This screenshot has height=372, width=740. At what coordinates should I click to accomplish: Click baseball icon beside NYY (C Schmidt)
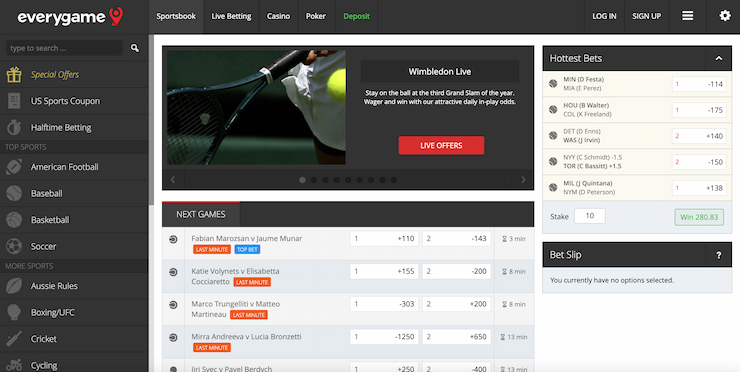click(x=553, y=161)
